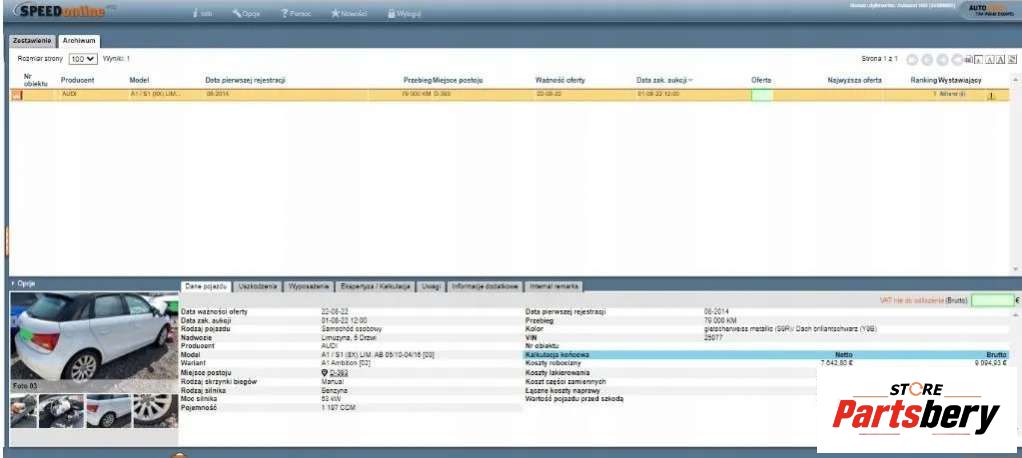
Task: Click the VIN value 25077
Action: (x=713, y=338)
